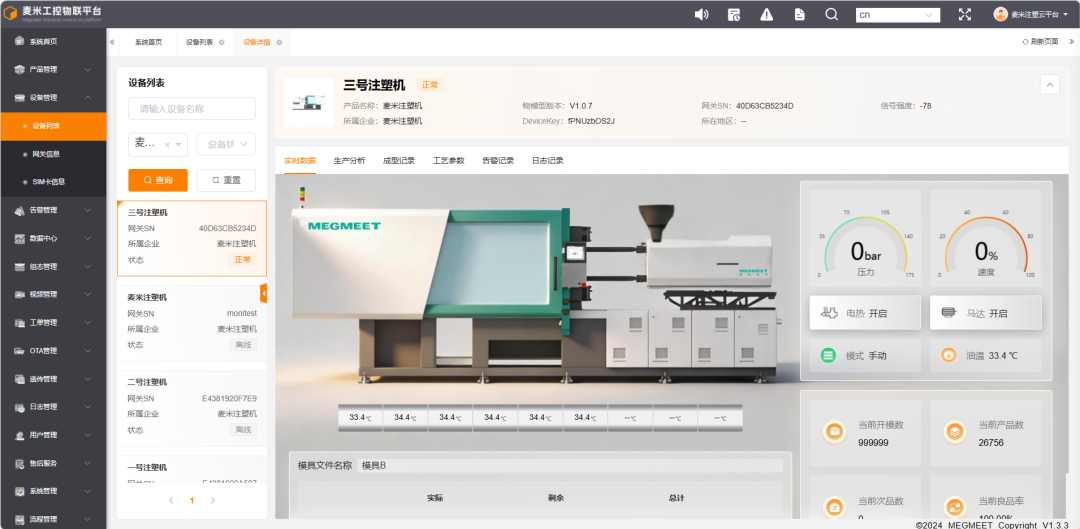Click the 三号注塑机 product thumbnail image

[x=309, y=103]
